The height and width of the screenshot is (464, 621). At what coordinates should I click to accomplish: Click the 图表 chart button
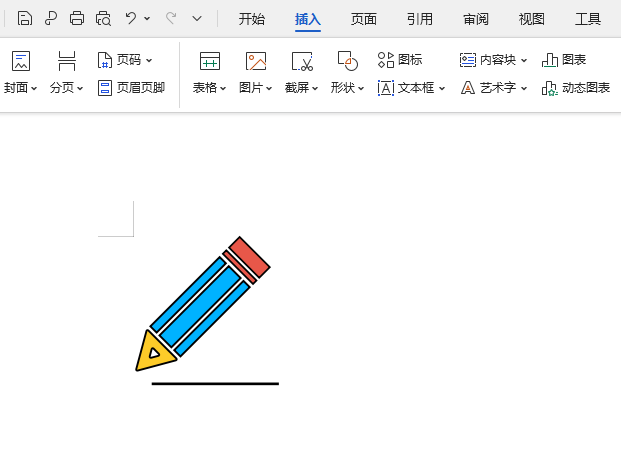point(564,60)
